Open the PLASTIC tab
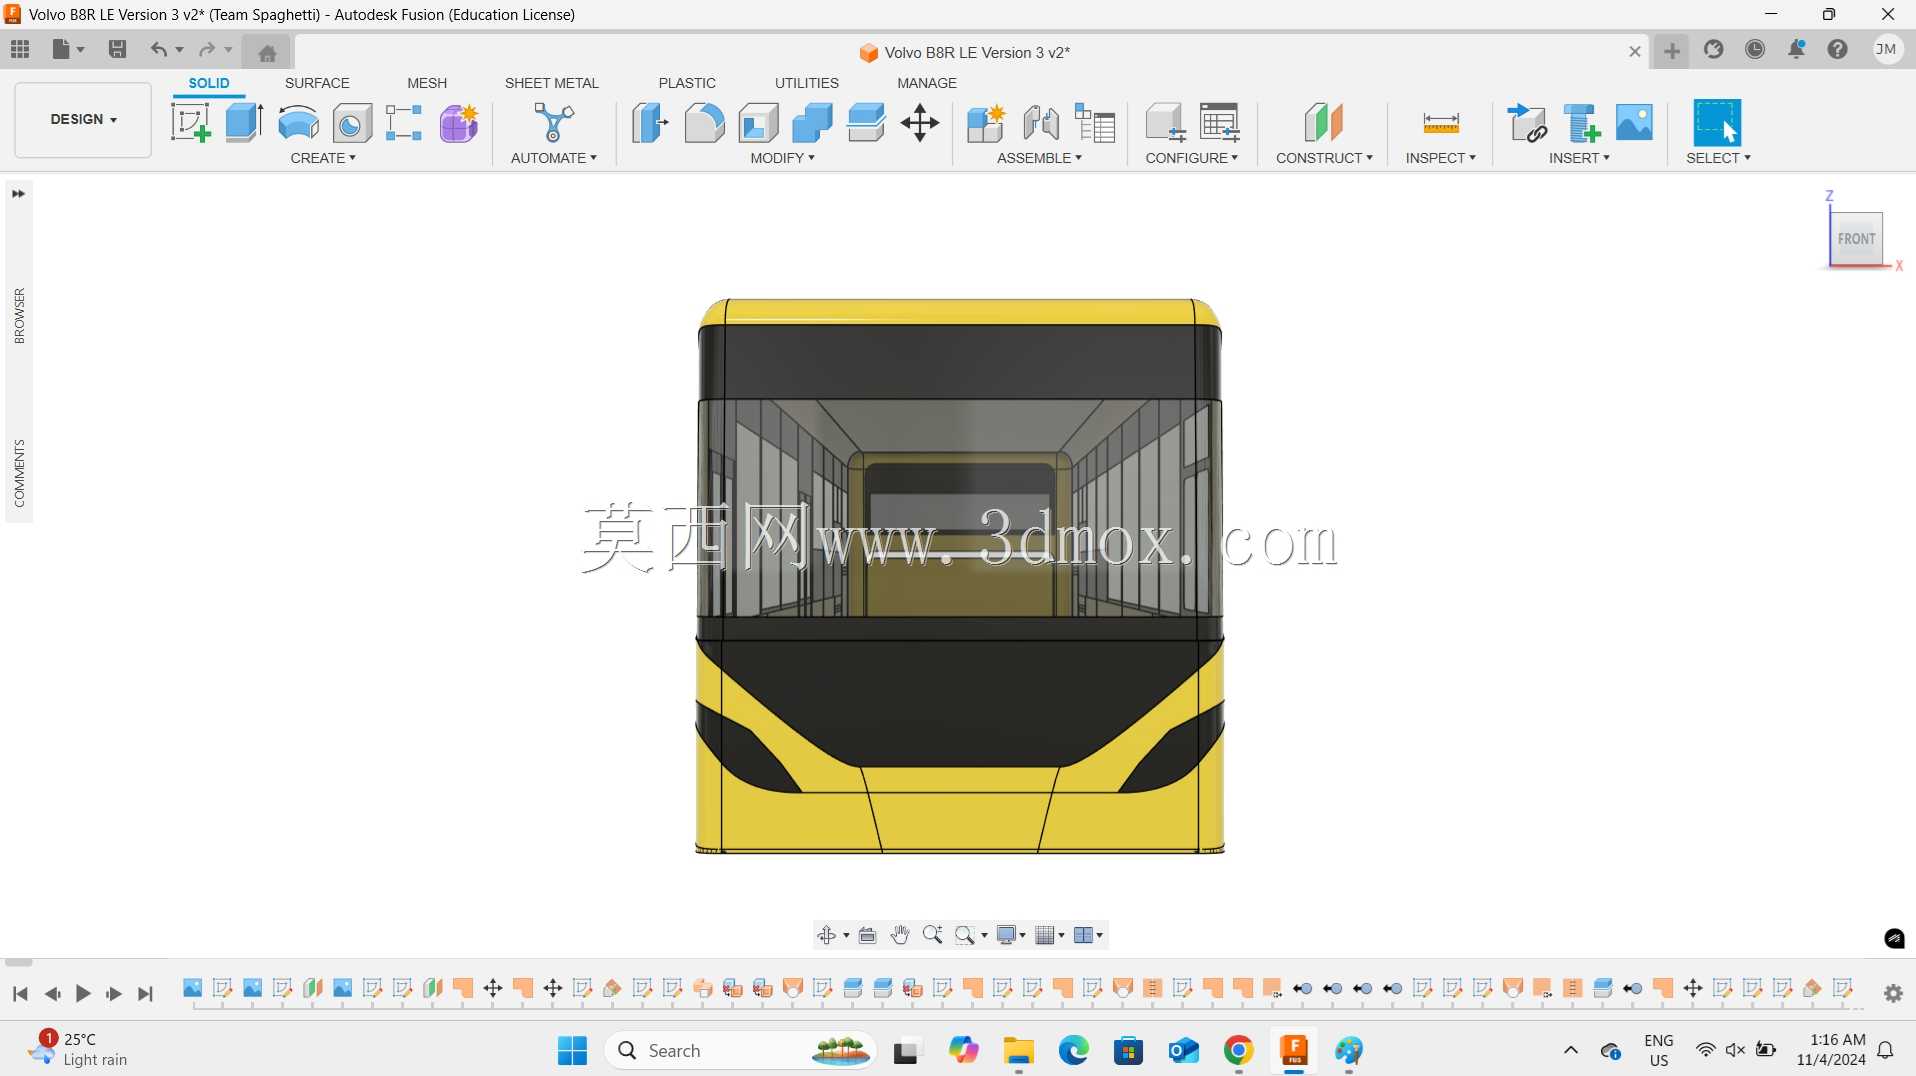The width and height of the screenshot is (1916, 1076). point(687,83)
